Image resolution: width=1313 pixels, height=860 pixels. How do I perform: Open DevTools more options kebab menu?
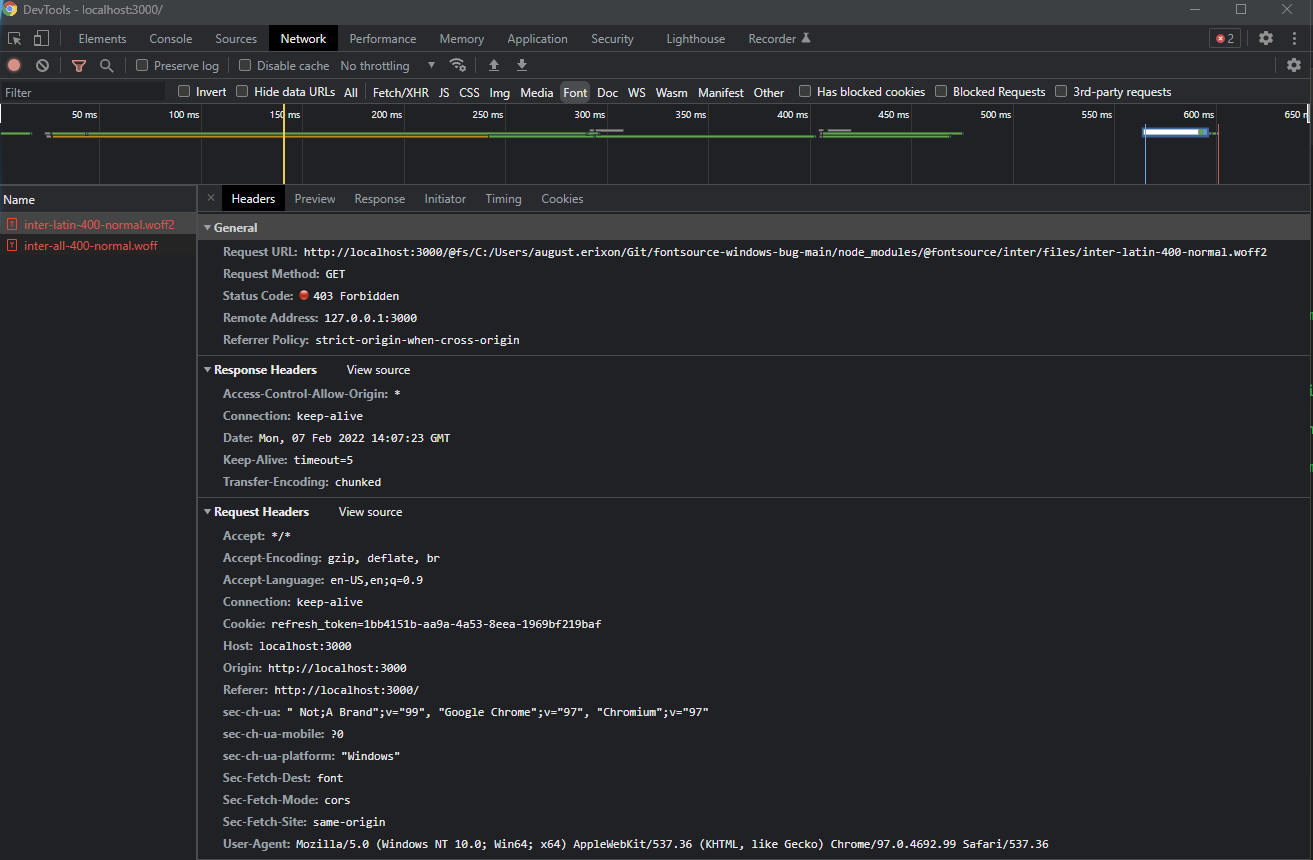tap(1295, 39)
